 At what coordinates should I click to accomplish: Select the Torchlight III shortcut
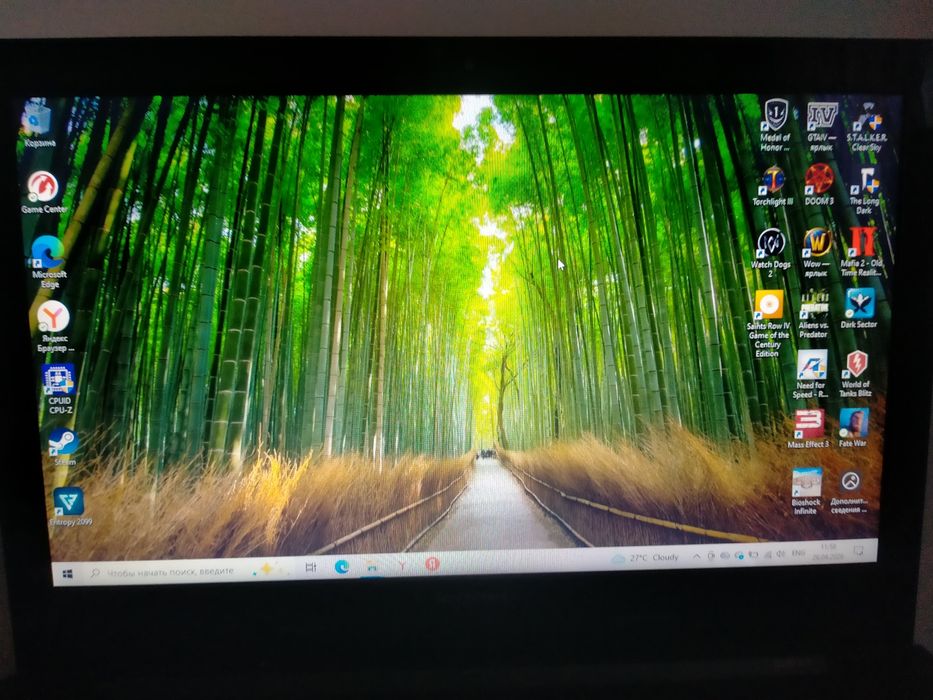coord(773,186)
